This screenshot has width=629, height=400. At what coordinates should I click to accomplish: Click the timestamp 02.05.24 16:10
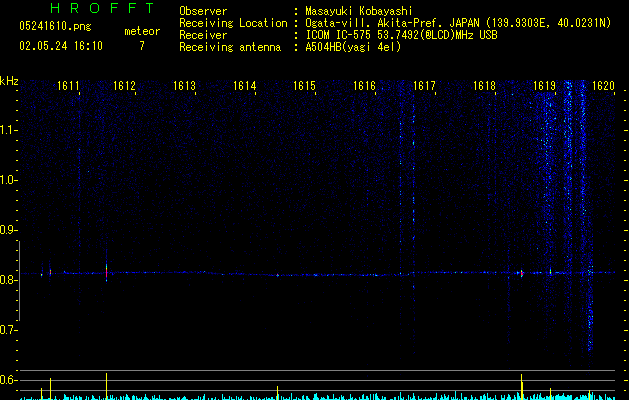tap(61, 46)
